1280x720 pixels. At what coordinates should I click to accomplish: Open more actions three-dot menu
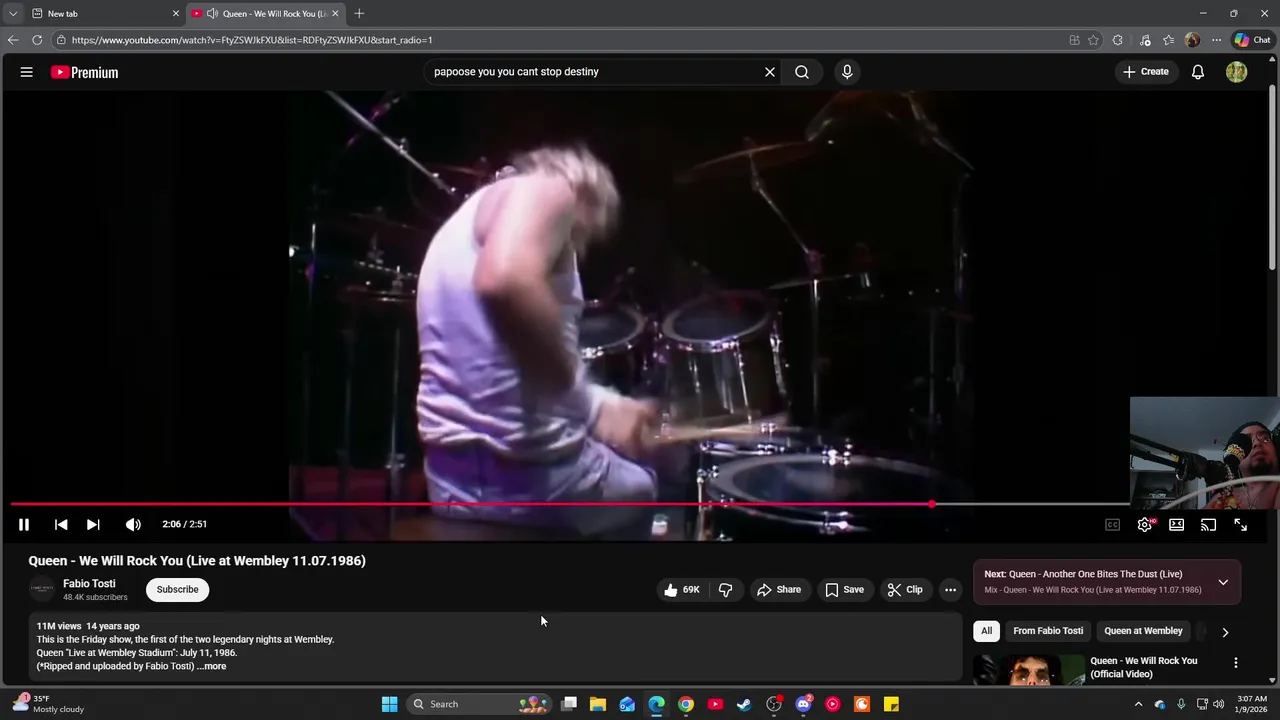pos(951,590)
